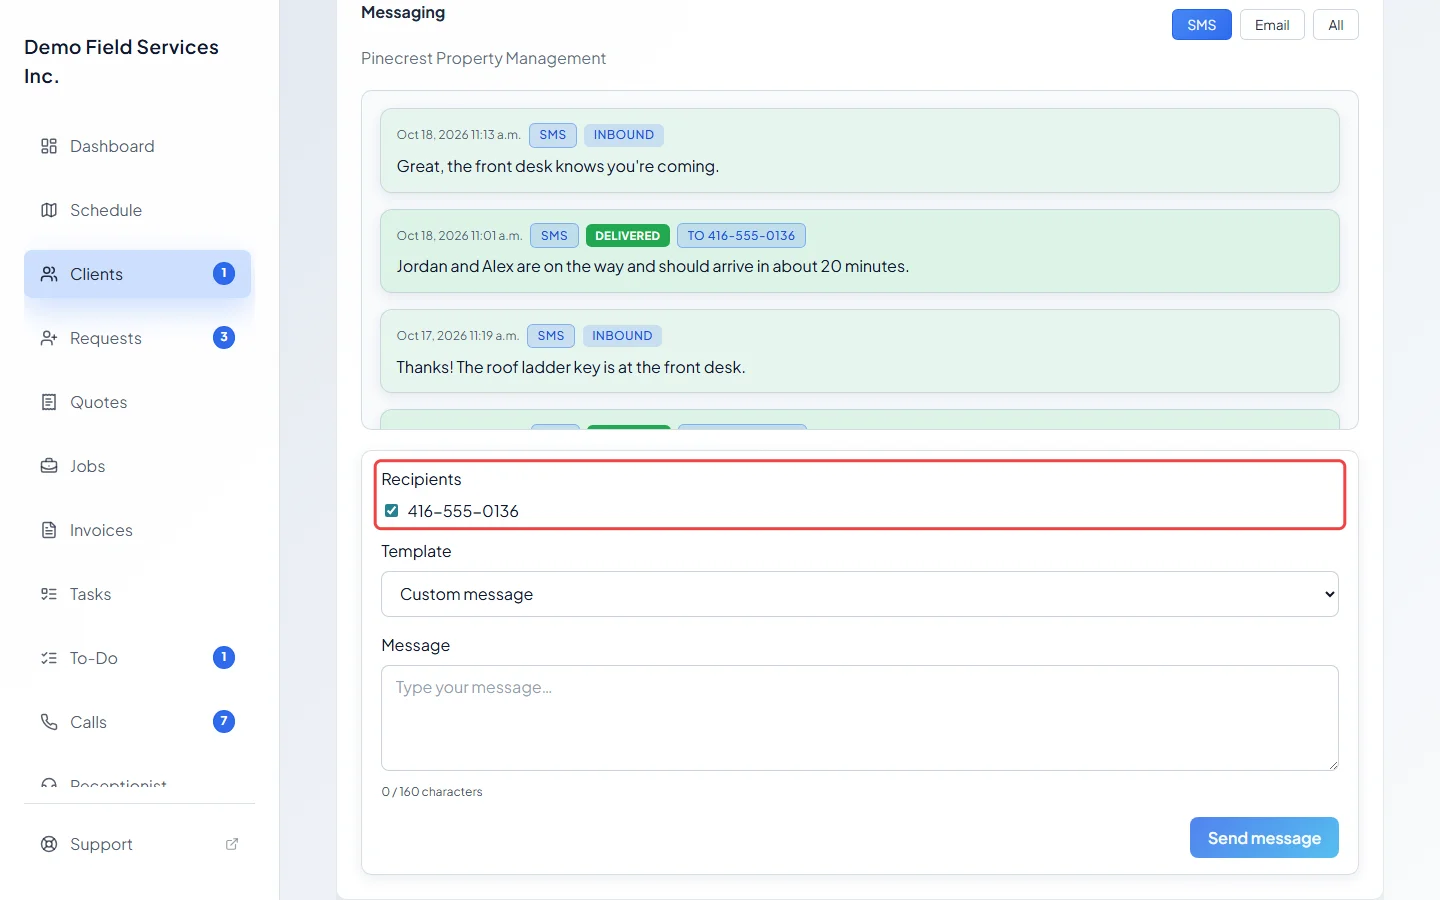Viewport: 1440px width, 900px height.
Task: Click the '0 / 160 characters' counter
Action: pyautogui.click(x=432, y=791)
